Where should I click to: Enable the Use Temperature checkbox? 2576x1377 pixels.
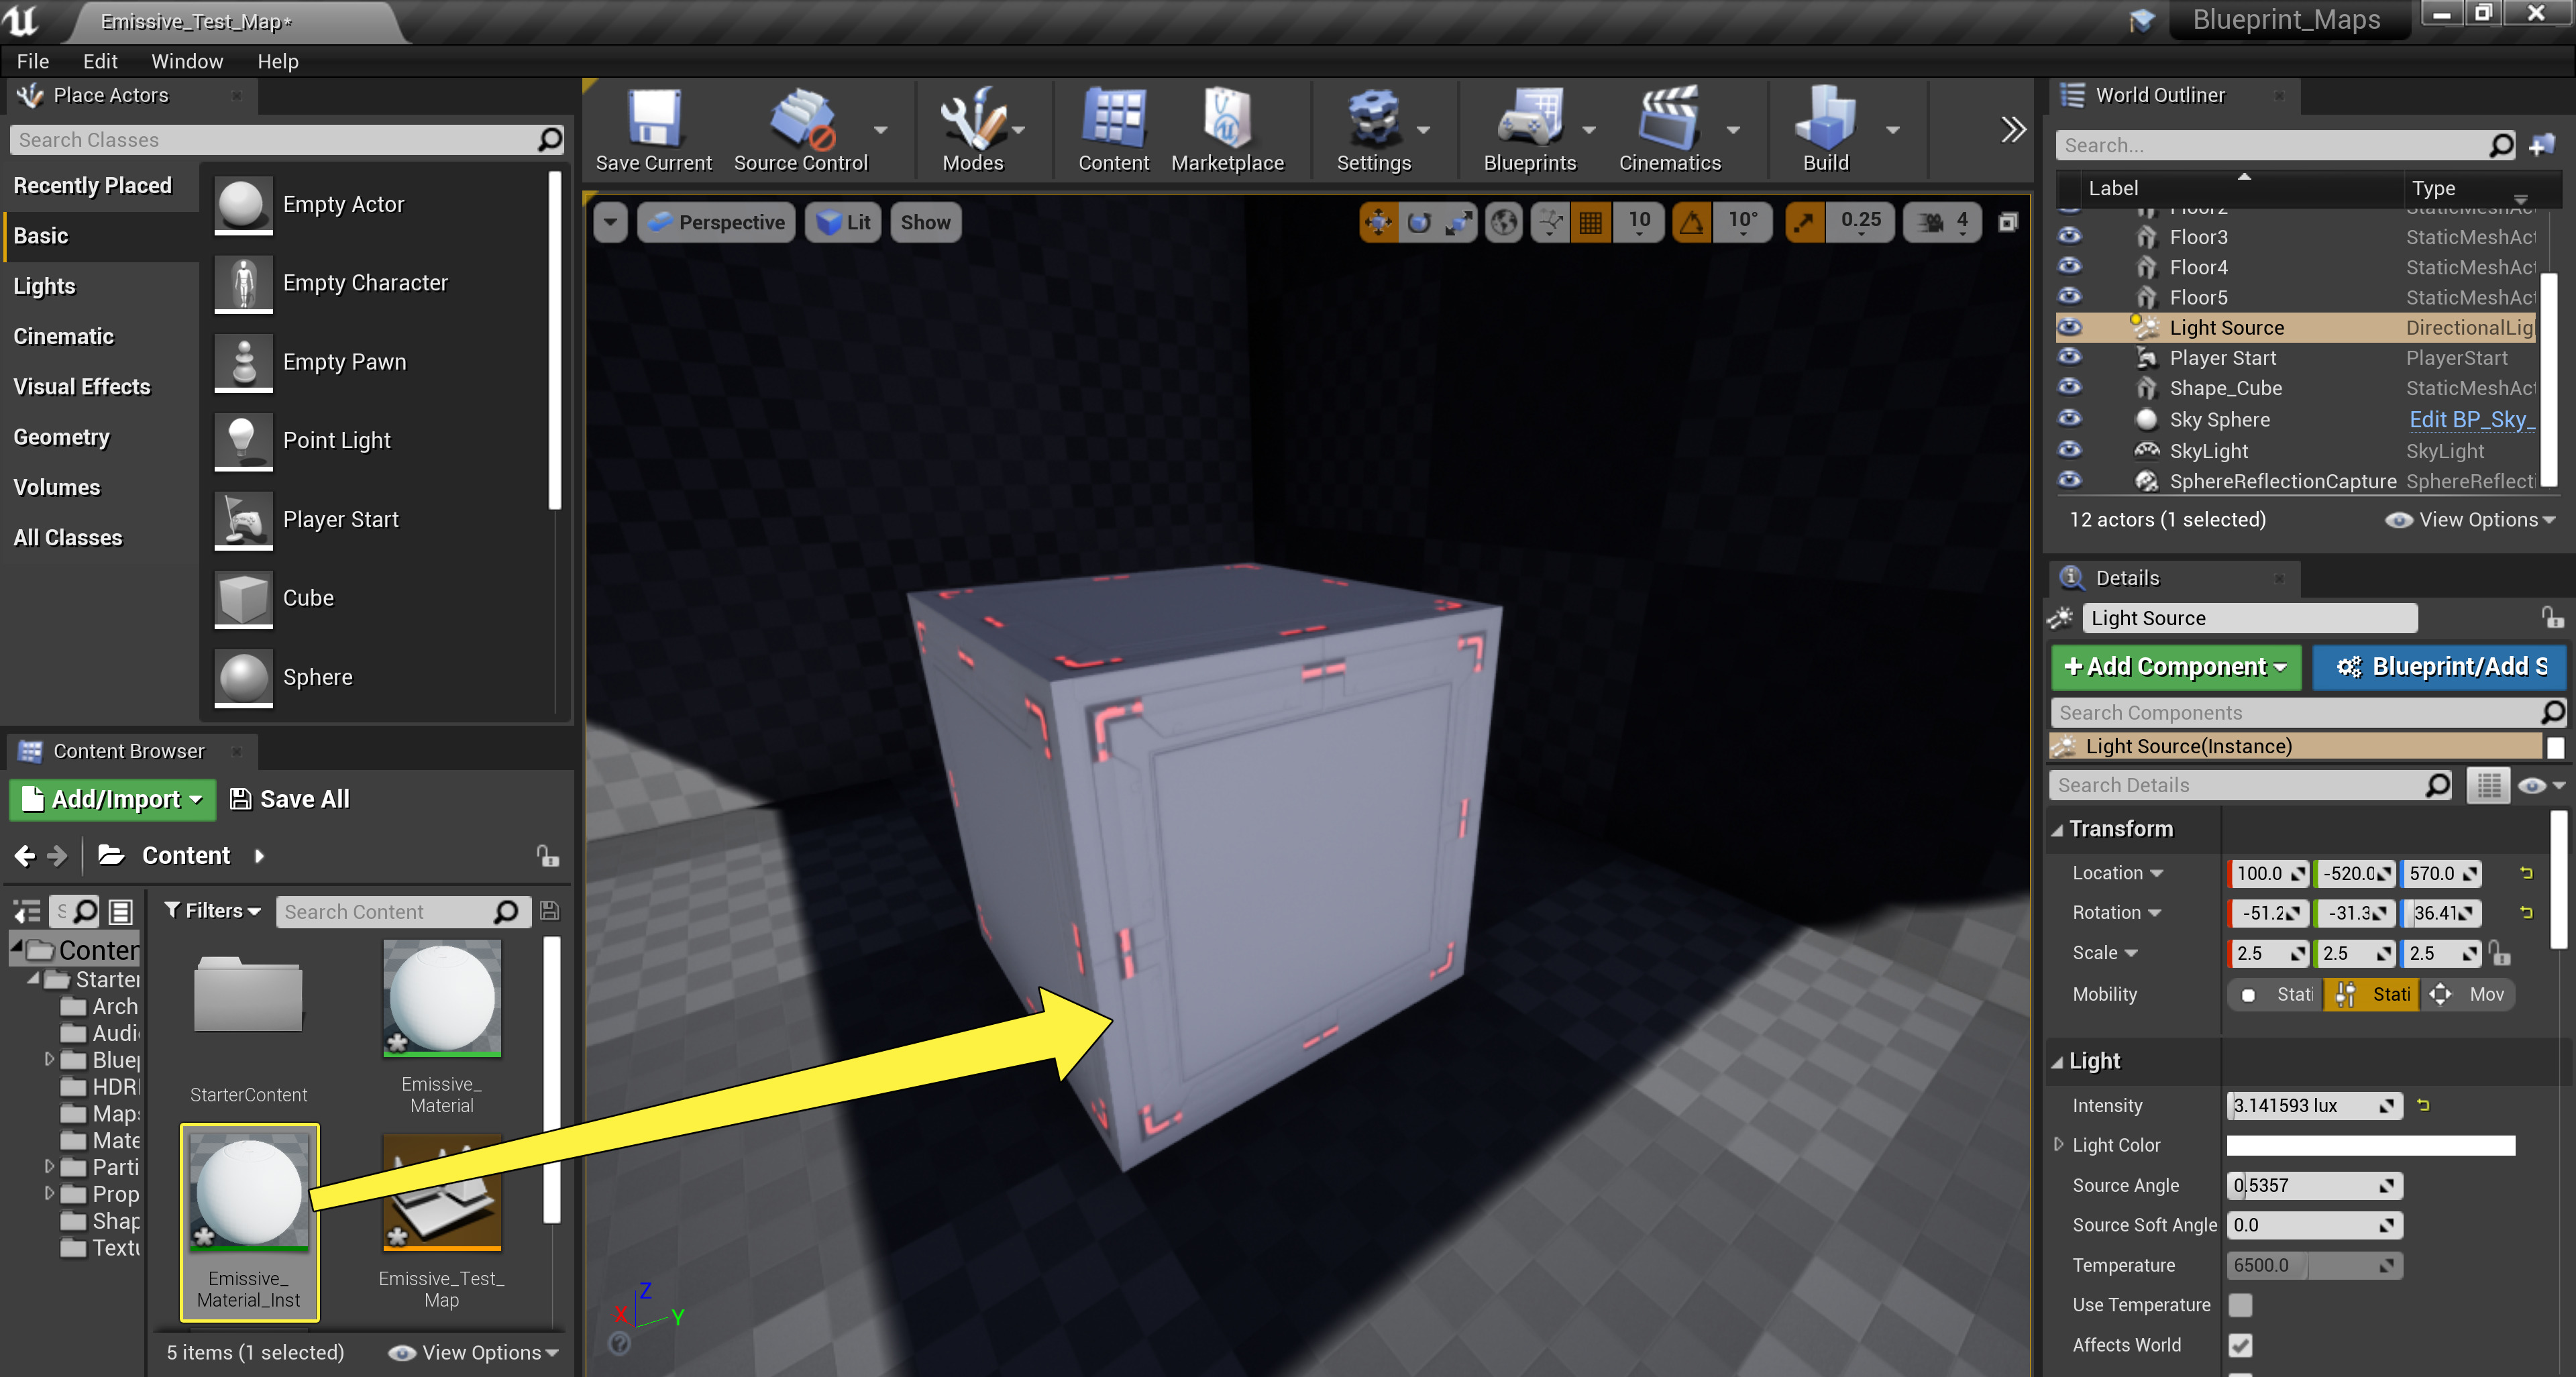coord(2241,1305)
